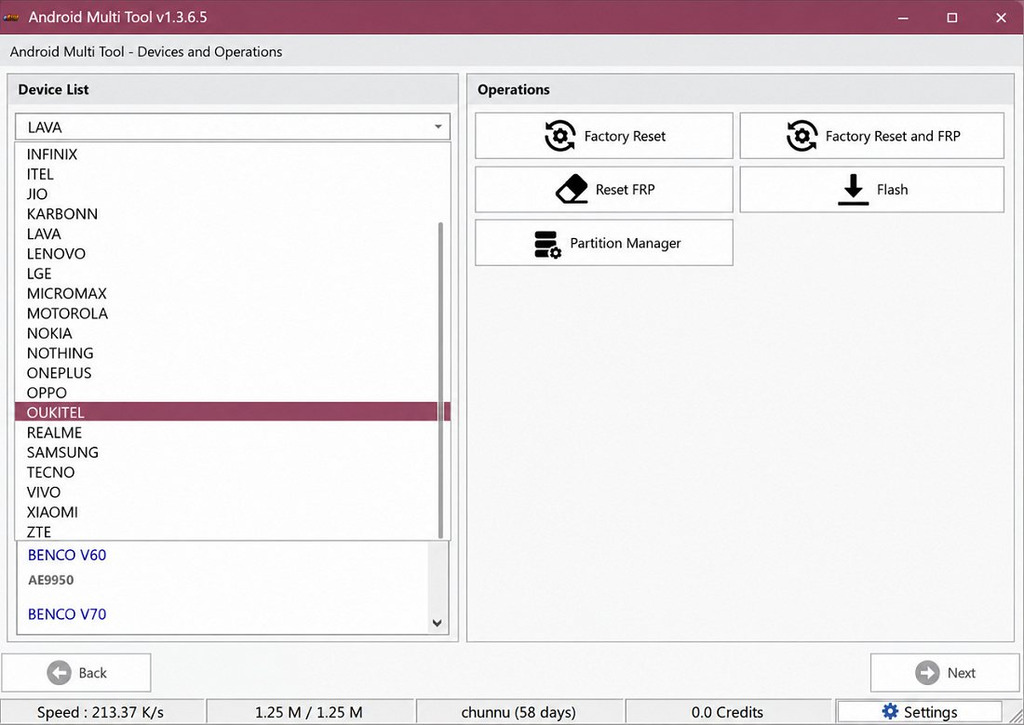Select the BENCO V60 device
Image resolution: width=1024 pixels, height=725 pixels.
67,555
